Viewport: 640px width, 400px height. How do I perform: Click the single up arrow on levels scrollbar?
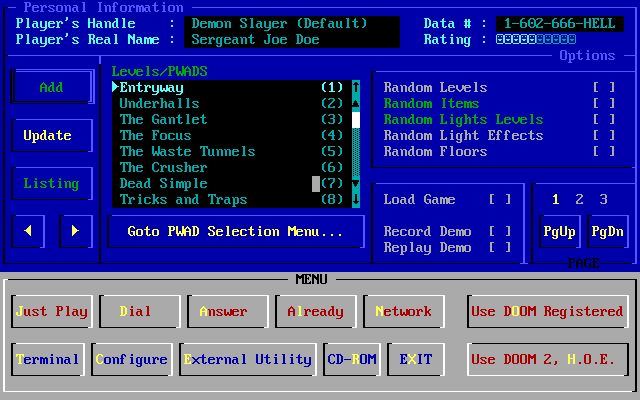tap(356, 103)
